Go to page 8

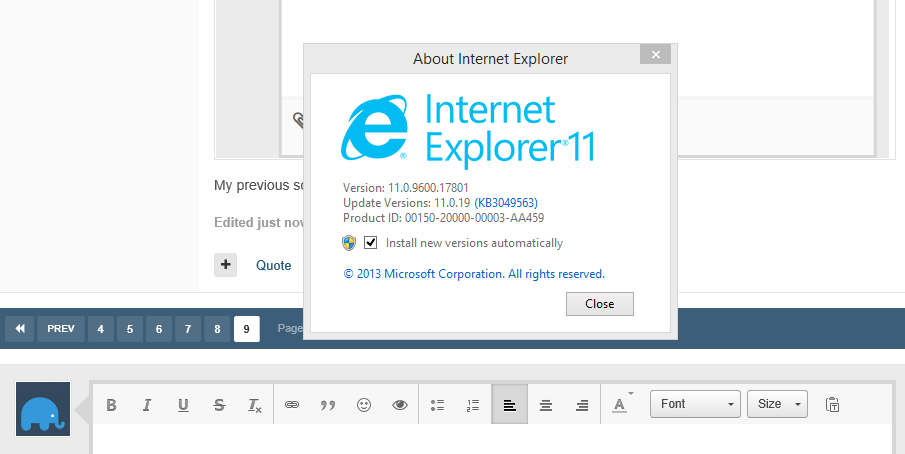217,329
